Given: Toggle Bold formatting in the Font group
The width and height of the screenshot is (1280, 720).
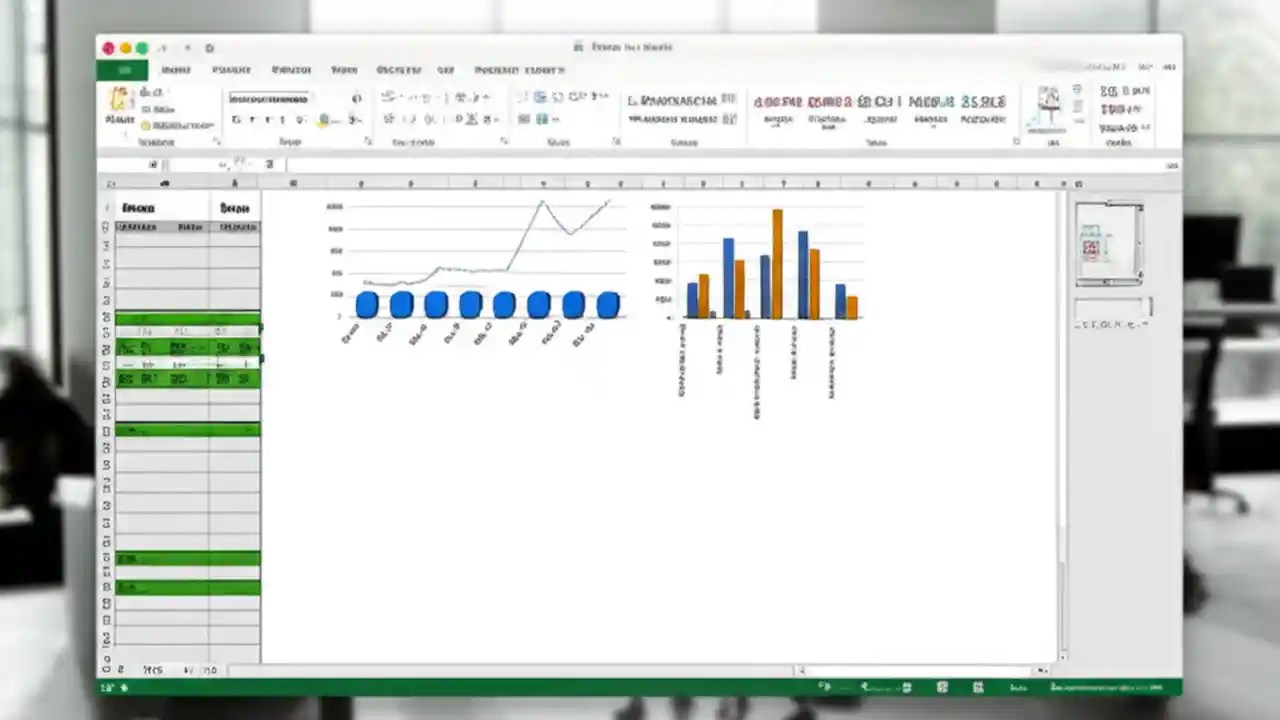Looking at the screenshot, I should [237, 120].
